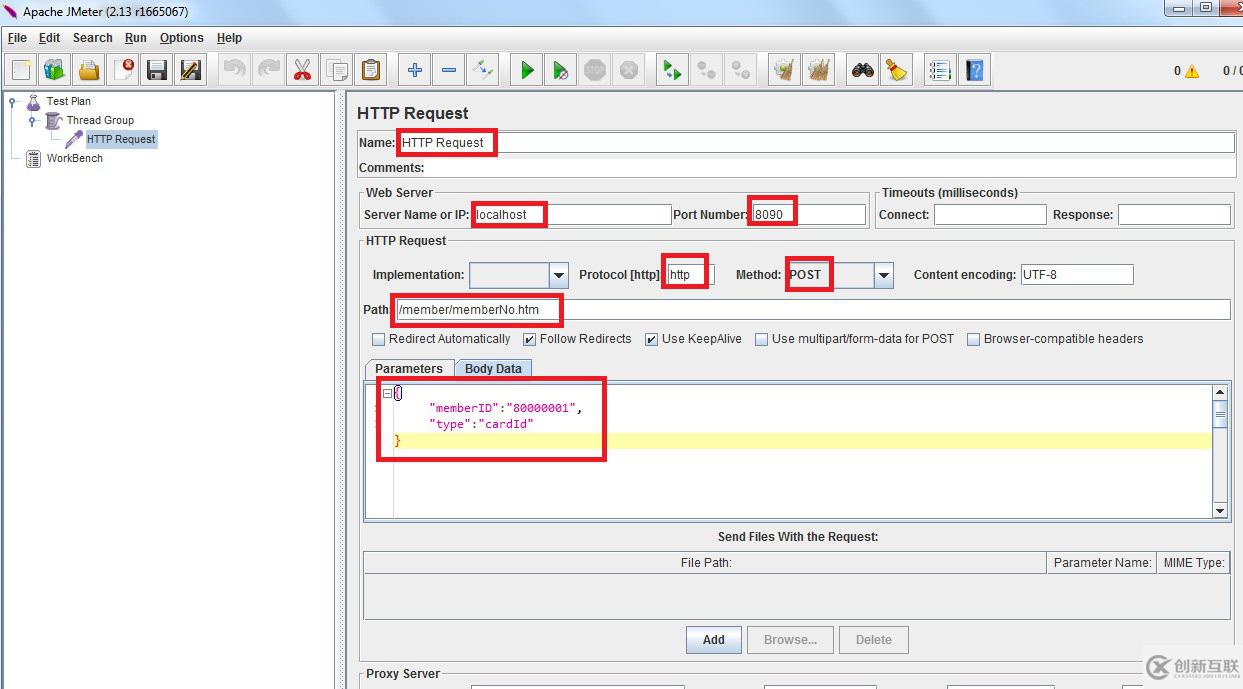Enable Redirect Automatically
Viewport: 1243px width, 689px height.
[x=378, y=339]
